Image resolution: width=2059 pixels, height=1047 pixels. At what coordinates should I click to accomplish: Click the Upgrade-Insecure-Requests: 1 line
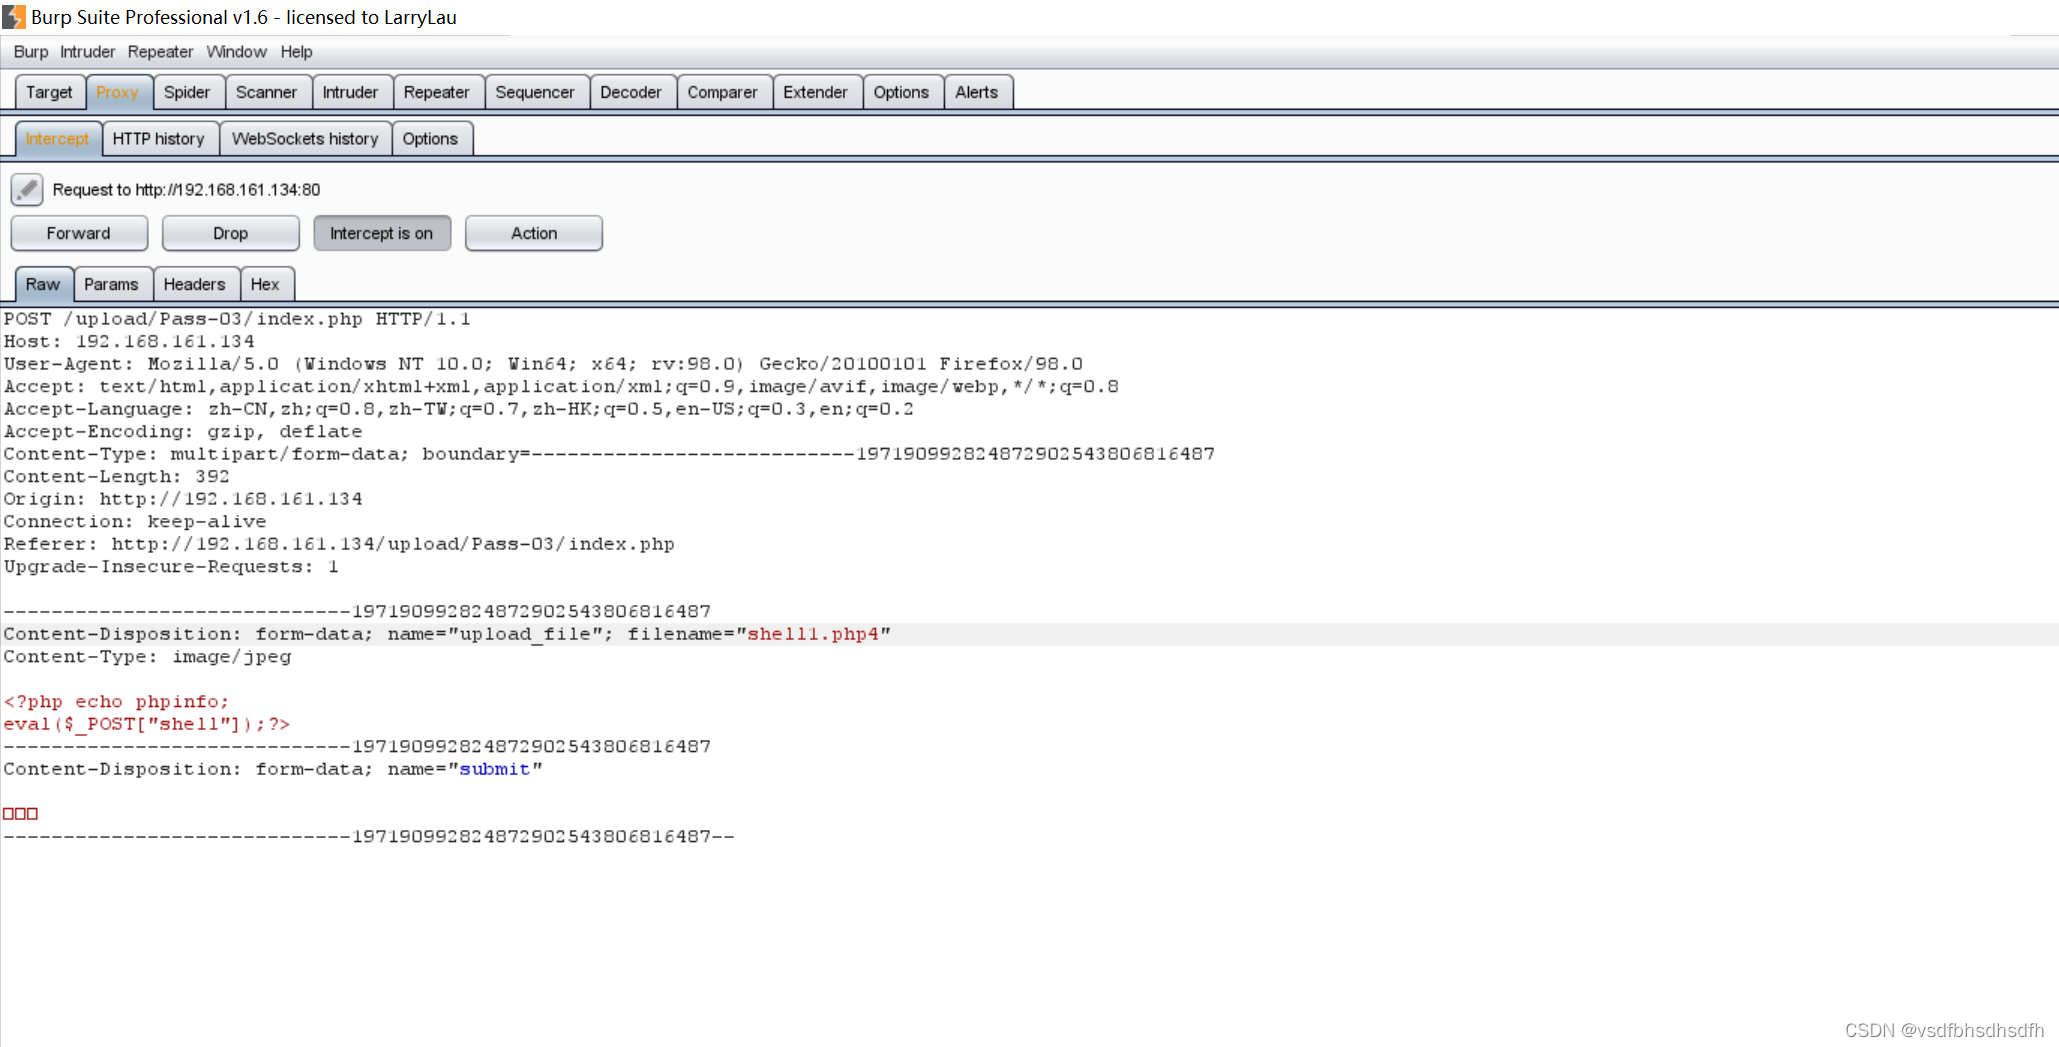pyautogui.click(x=171, y=567)
